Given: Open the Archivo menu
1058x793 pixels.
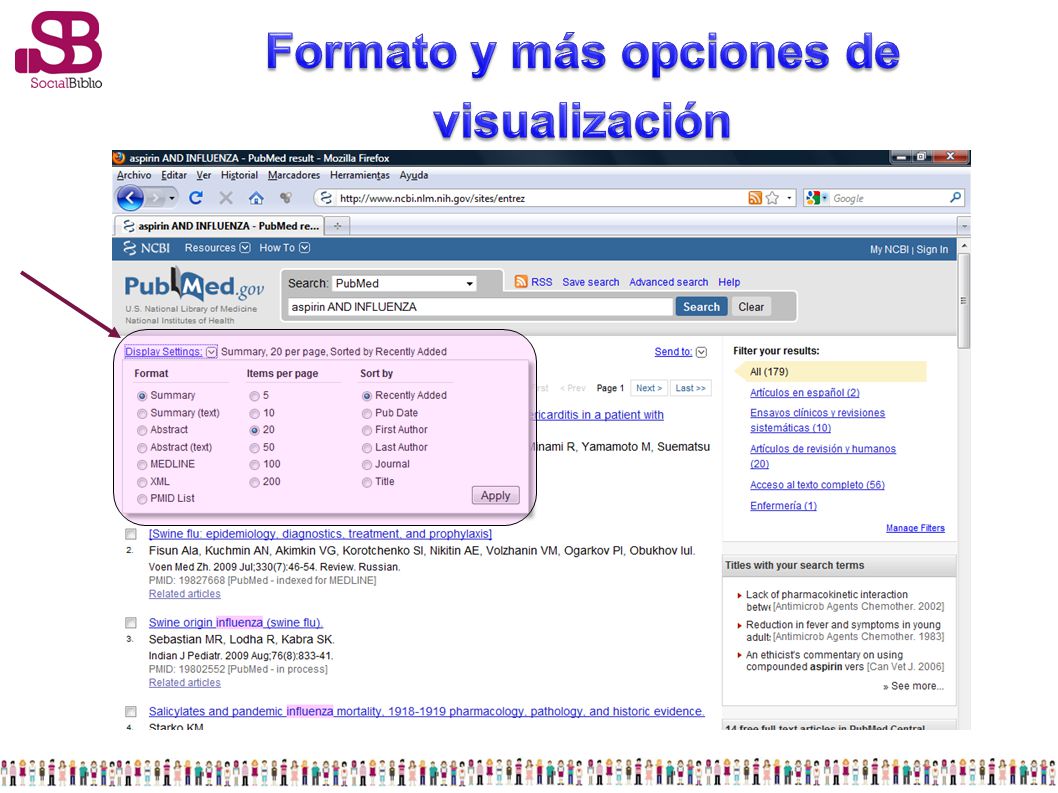Looking at the screenshot, I should point(134,175).
